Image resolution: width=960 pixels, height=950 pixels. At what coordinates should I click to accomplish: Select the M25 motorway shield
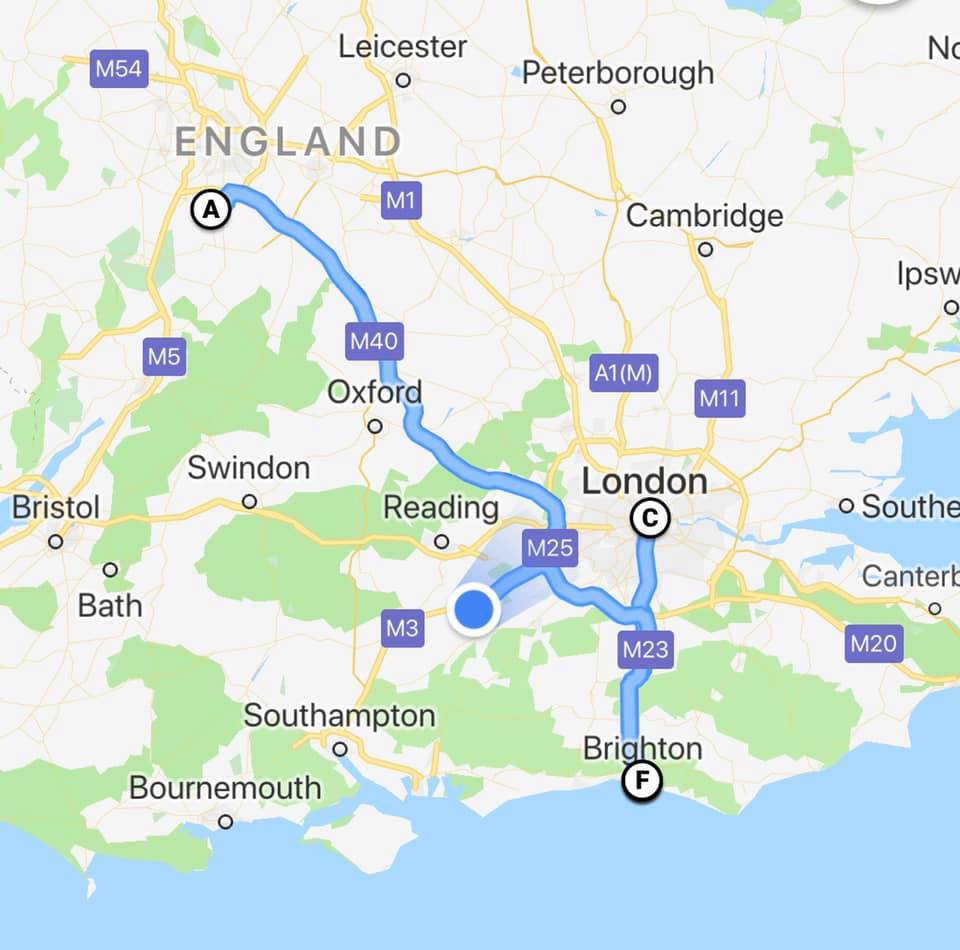tap(550, 548)
